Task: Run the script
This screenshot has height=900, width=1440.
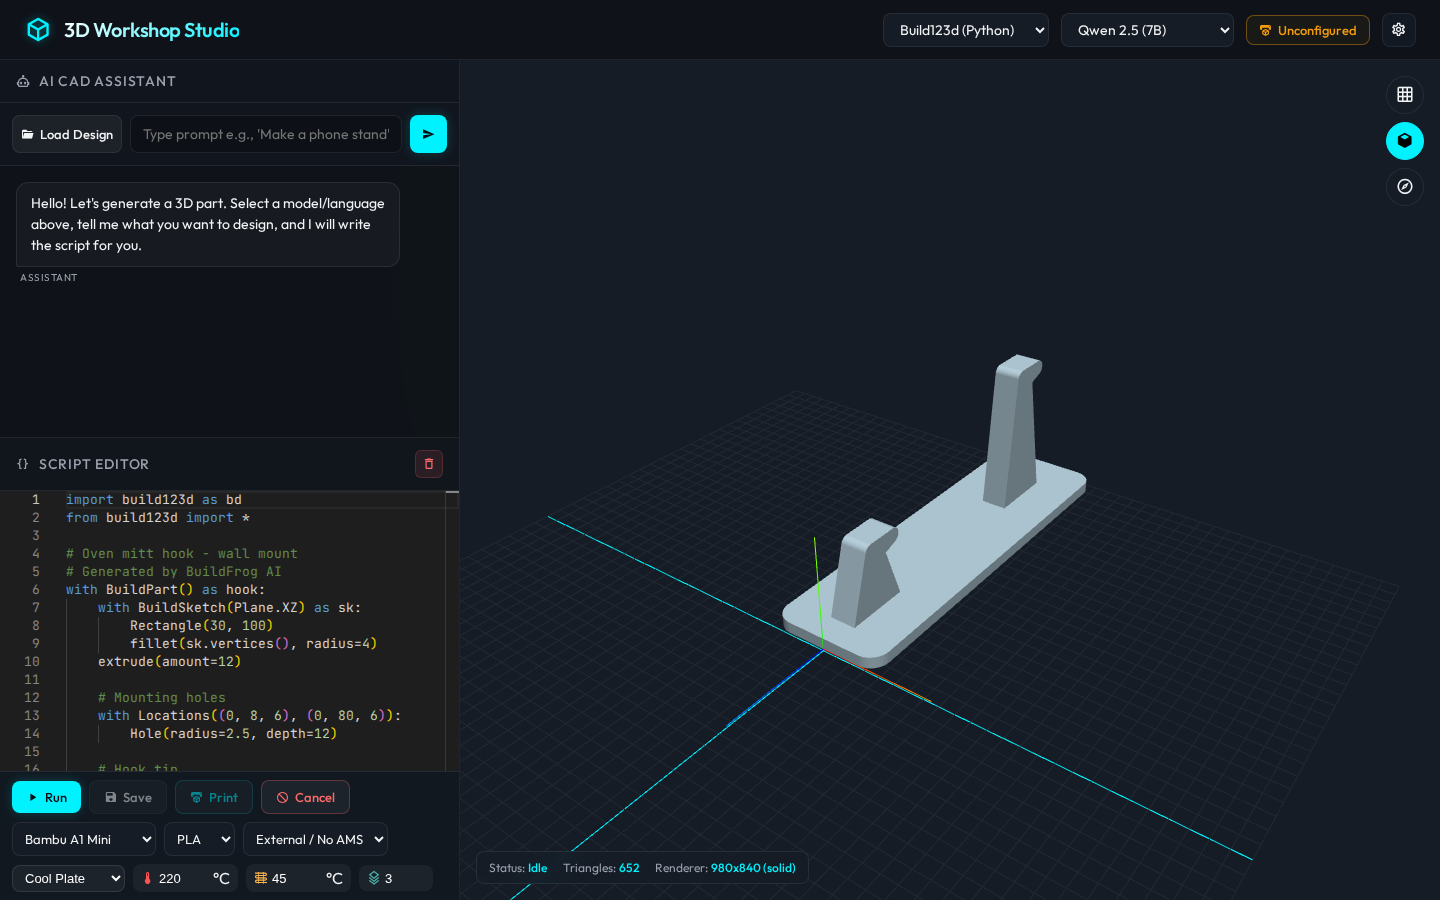Action: coord(47,797)
